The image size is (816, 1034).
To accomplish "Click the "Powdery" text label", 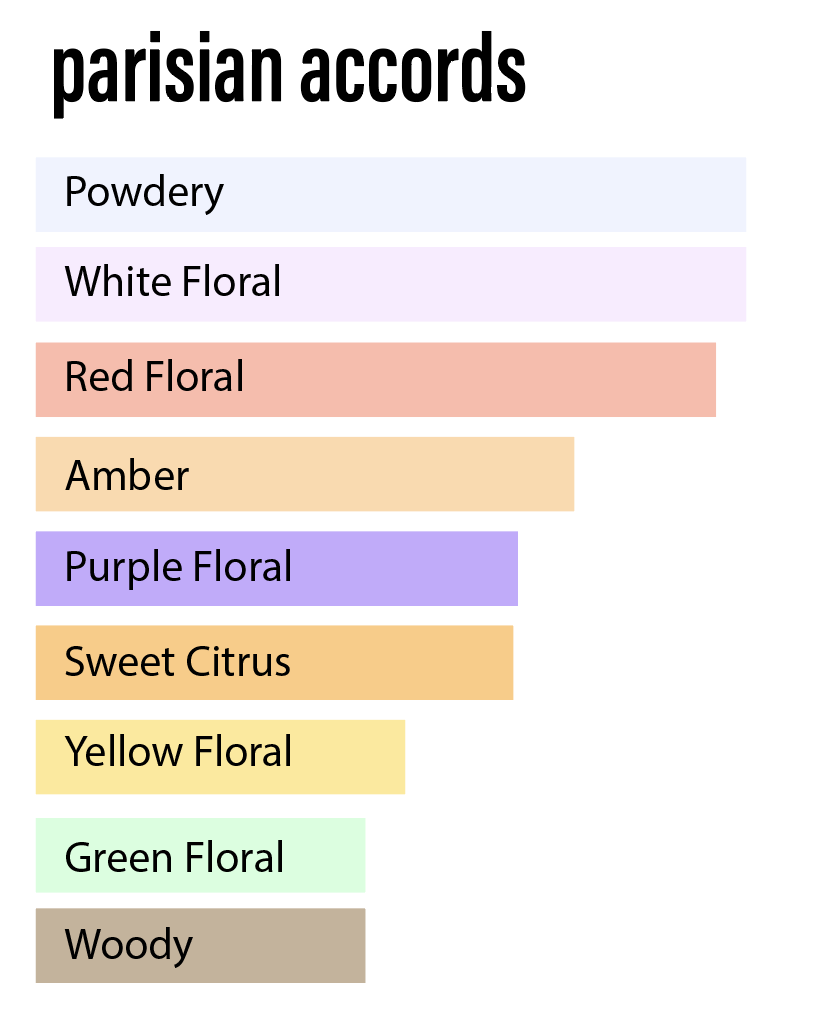I will click(144, 192).
